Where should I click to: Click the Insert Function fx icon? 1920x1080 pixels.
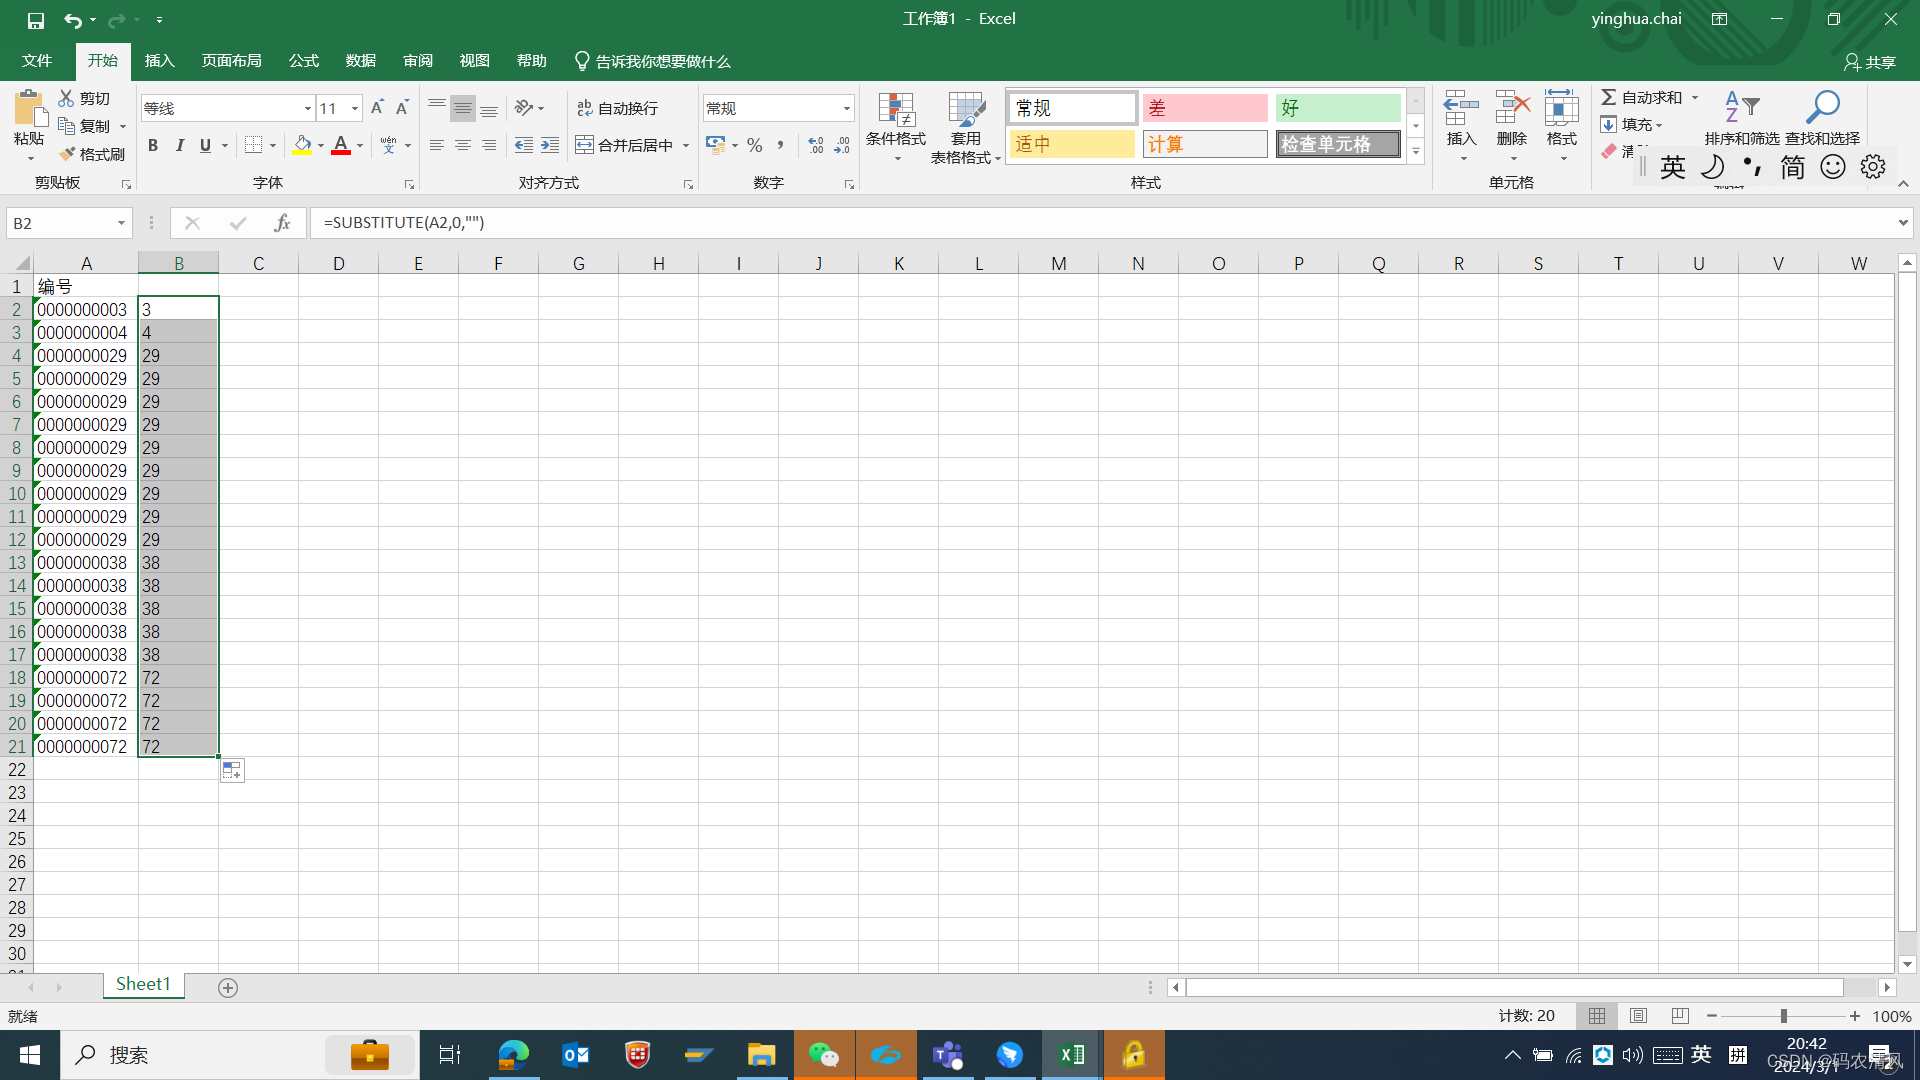pos(283,222)
